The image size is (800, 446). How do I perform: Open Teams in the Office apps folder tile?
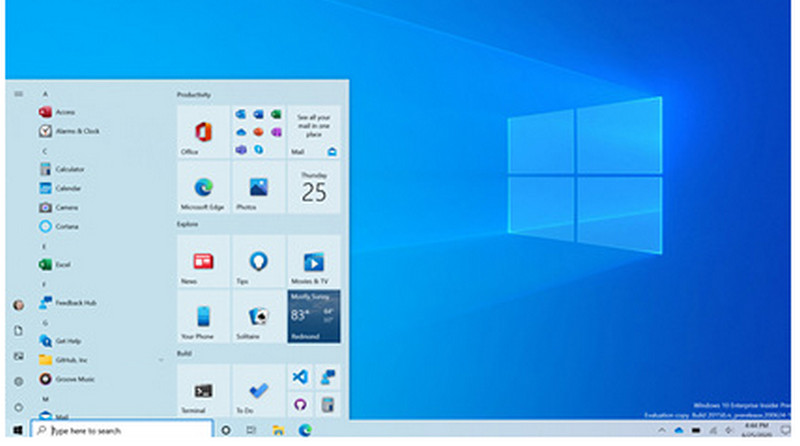tap(241, 150)
